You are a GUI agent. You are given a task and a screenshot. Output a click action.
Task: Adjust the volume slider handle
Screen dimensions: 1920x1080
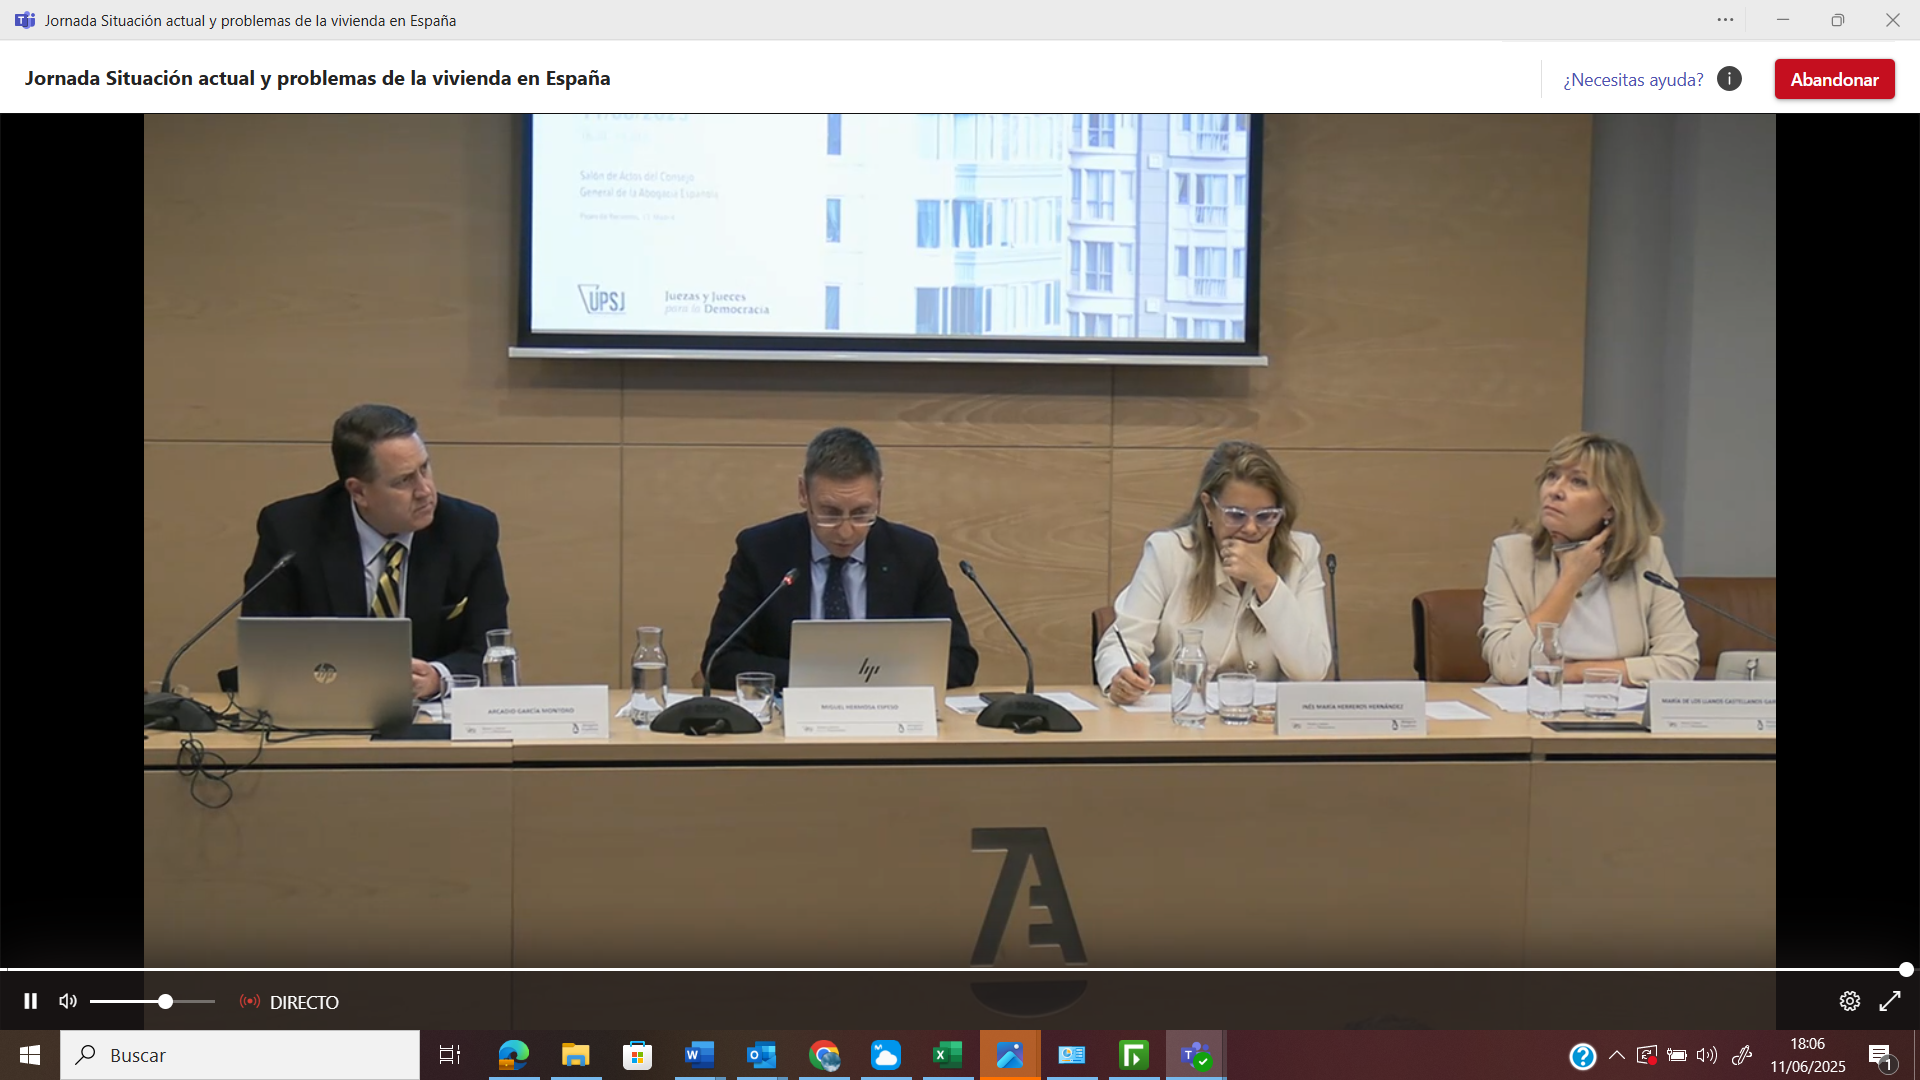pyautogui.click(x=166, y=1001)
